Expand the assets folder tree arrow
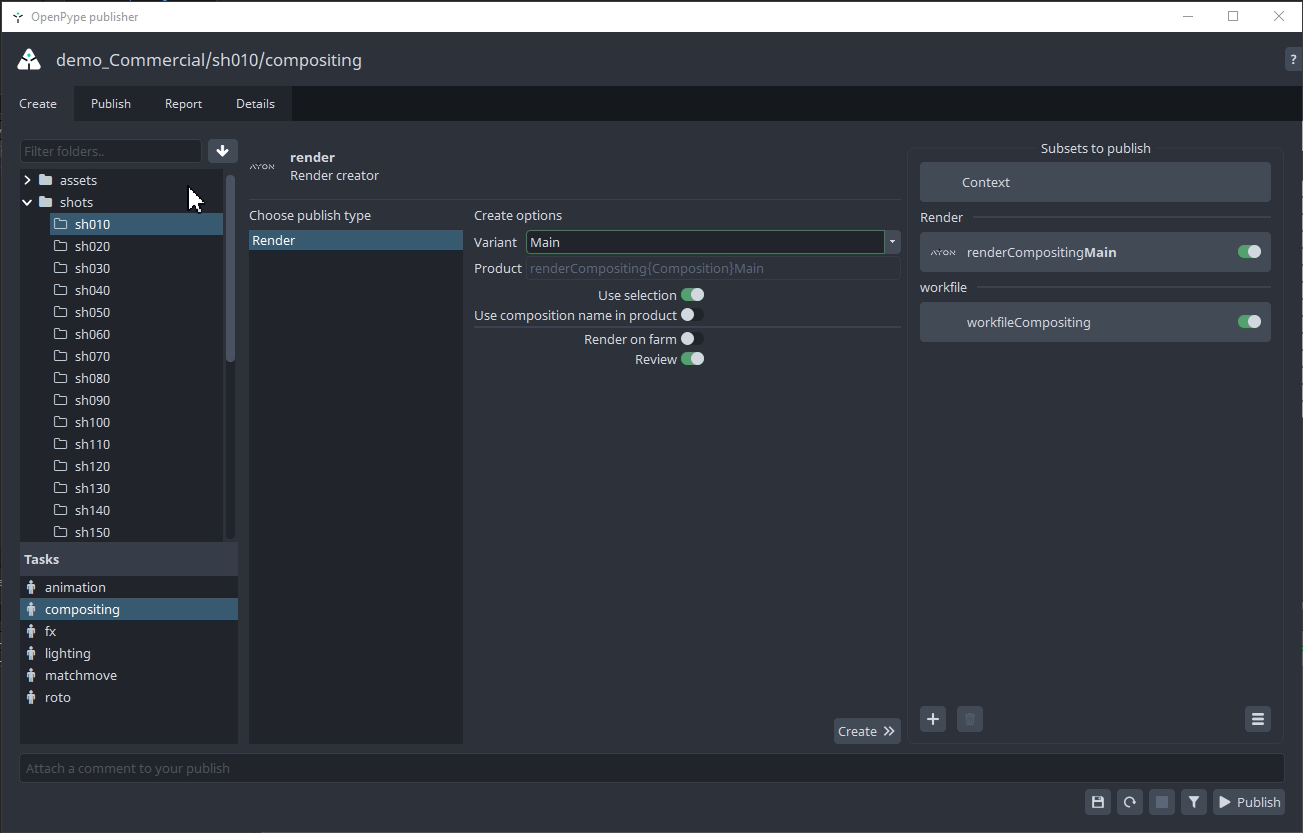 point(27,180)
